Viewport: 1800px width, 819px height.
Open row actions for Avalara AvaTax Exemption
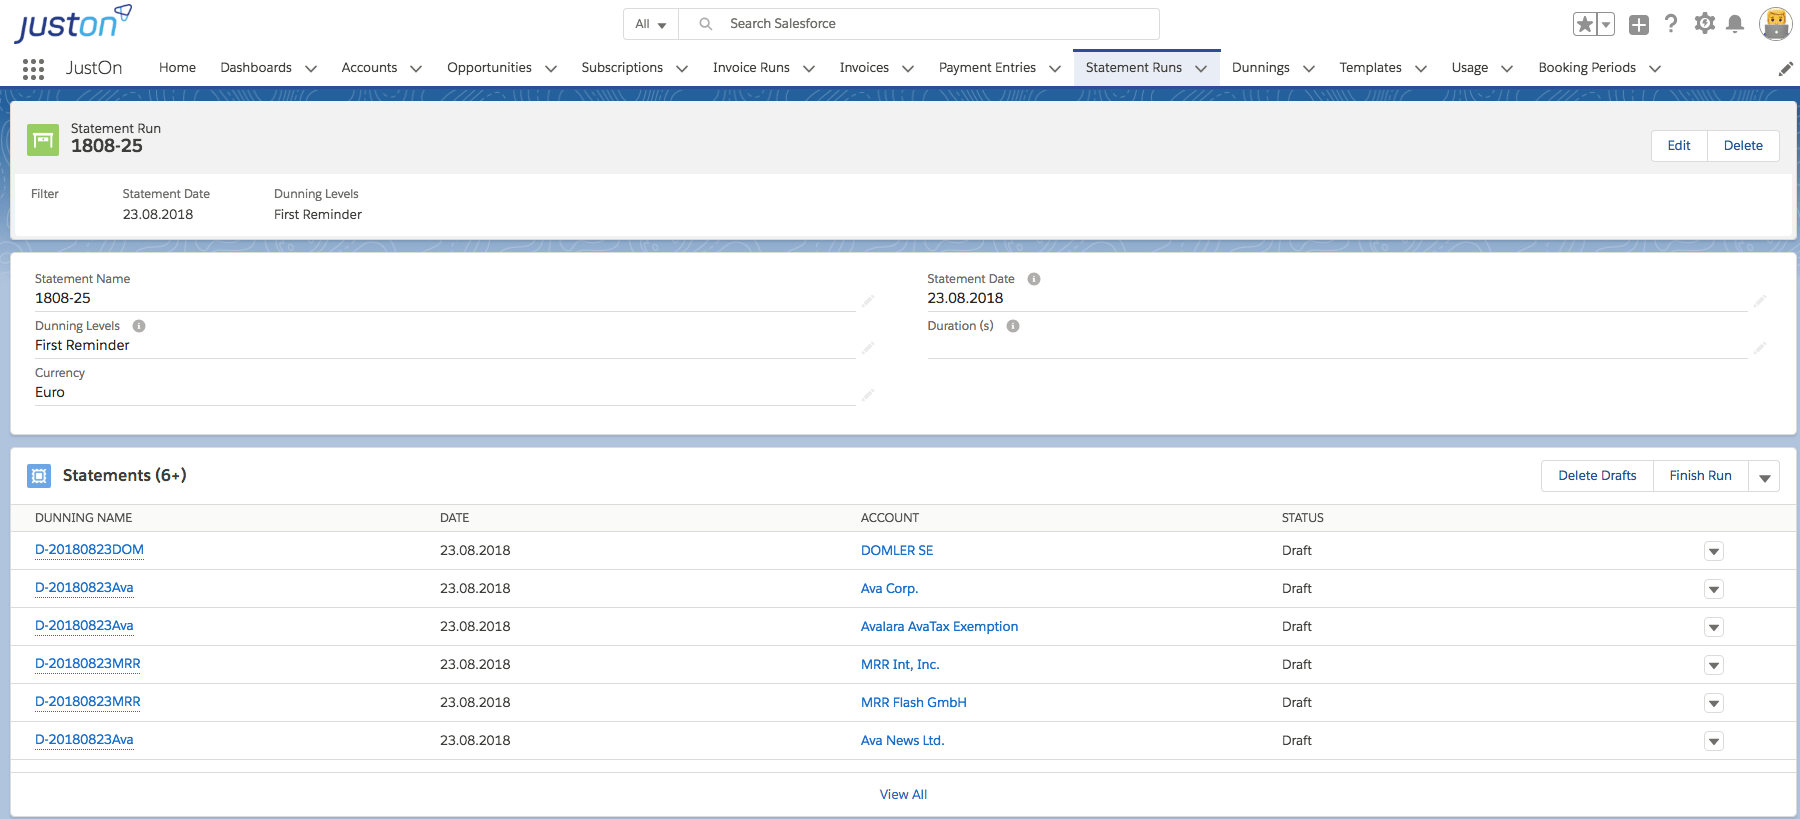[x=1714, y=627]
